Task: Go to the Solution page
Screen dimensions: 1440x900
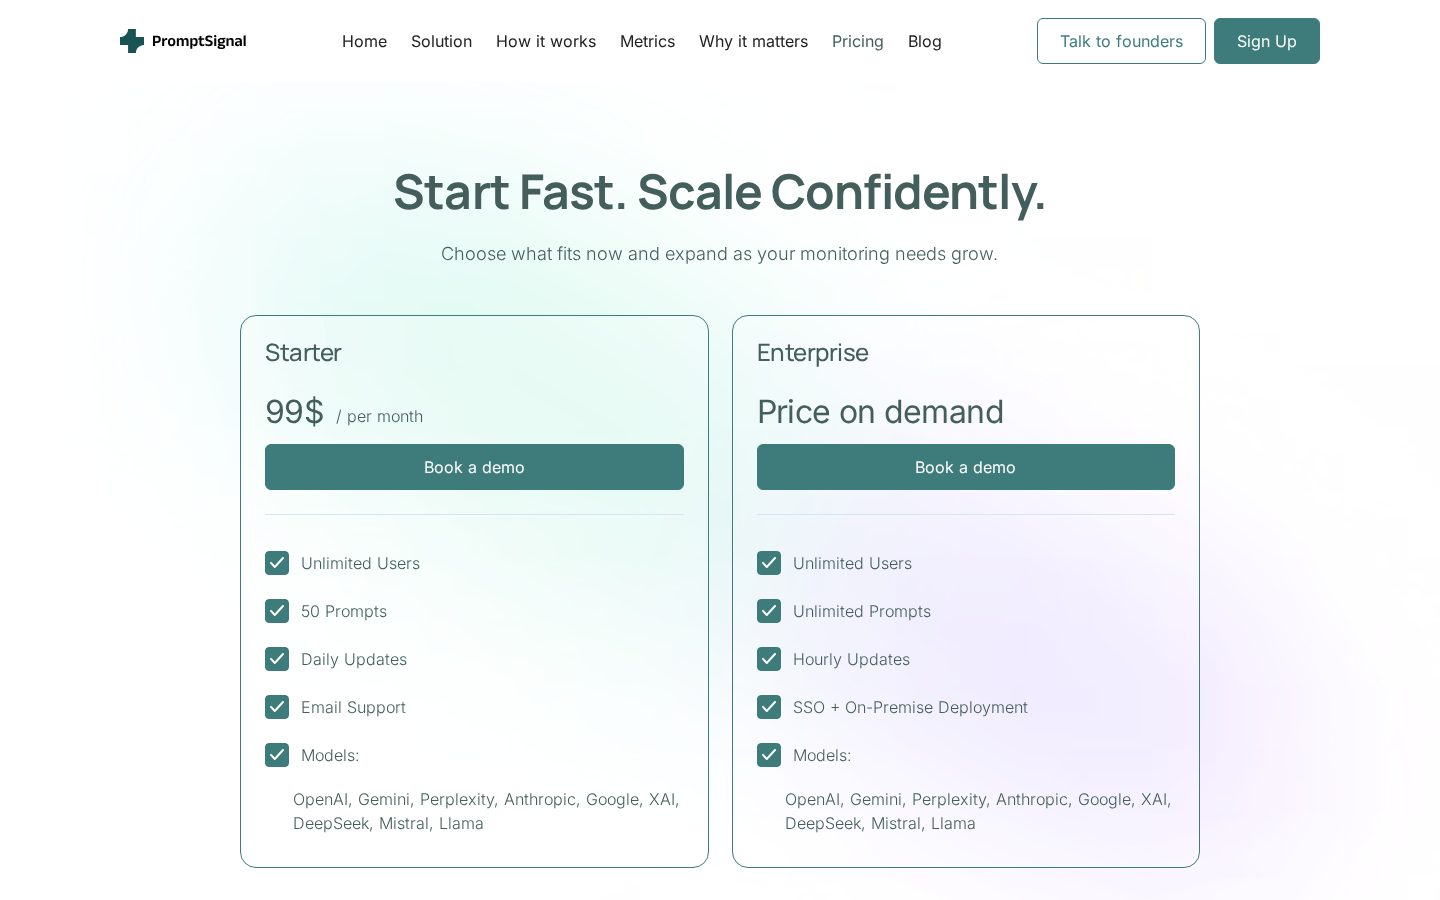Action: tap(441, 41)
